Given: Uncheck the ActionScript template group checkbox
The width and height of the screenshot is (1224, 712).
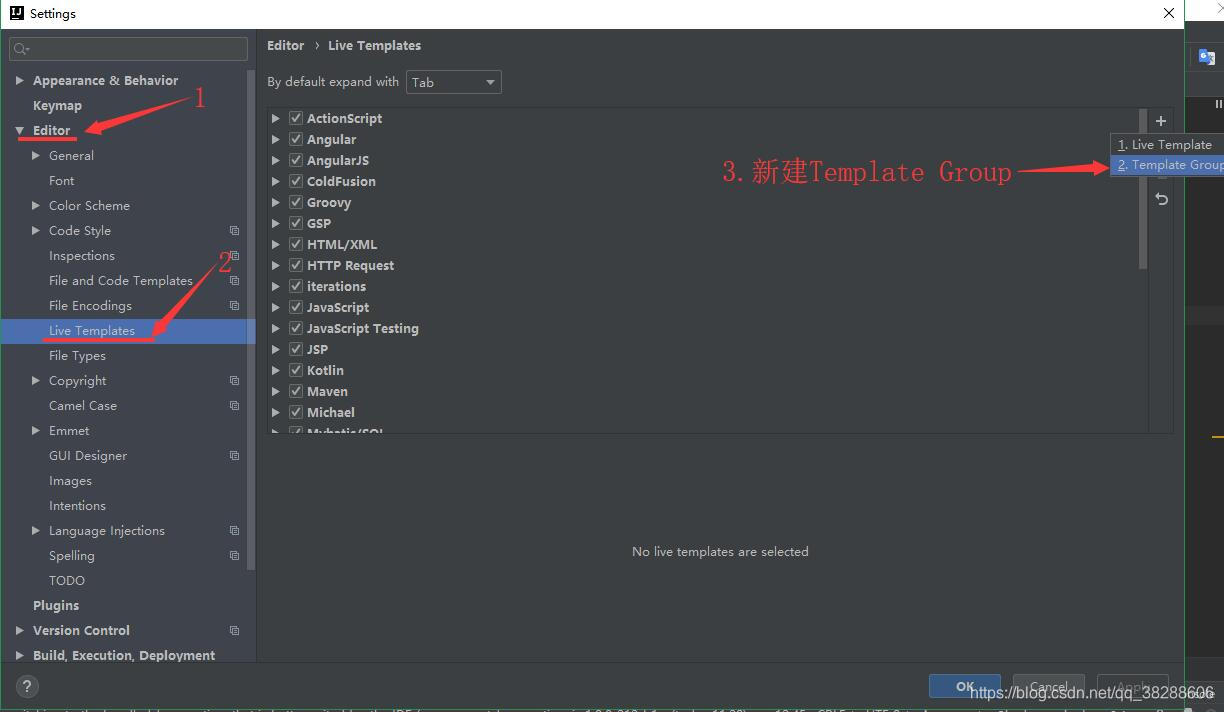Looking at the screenshot, I should [x=296, y=118].
